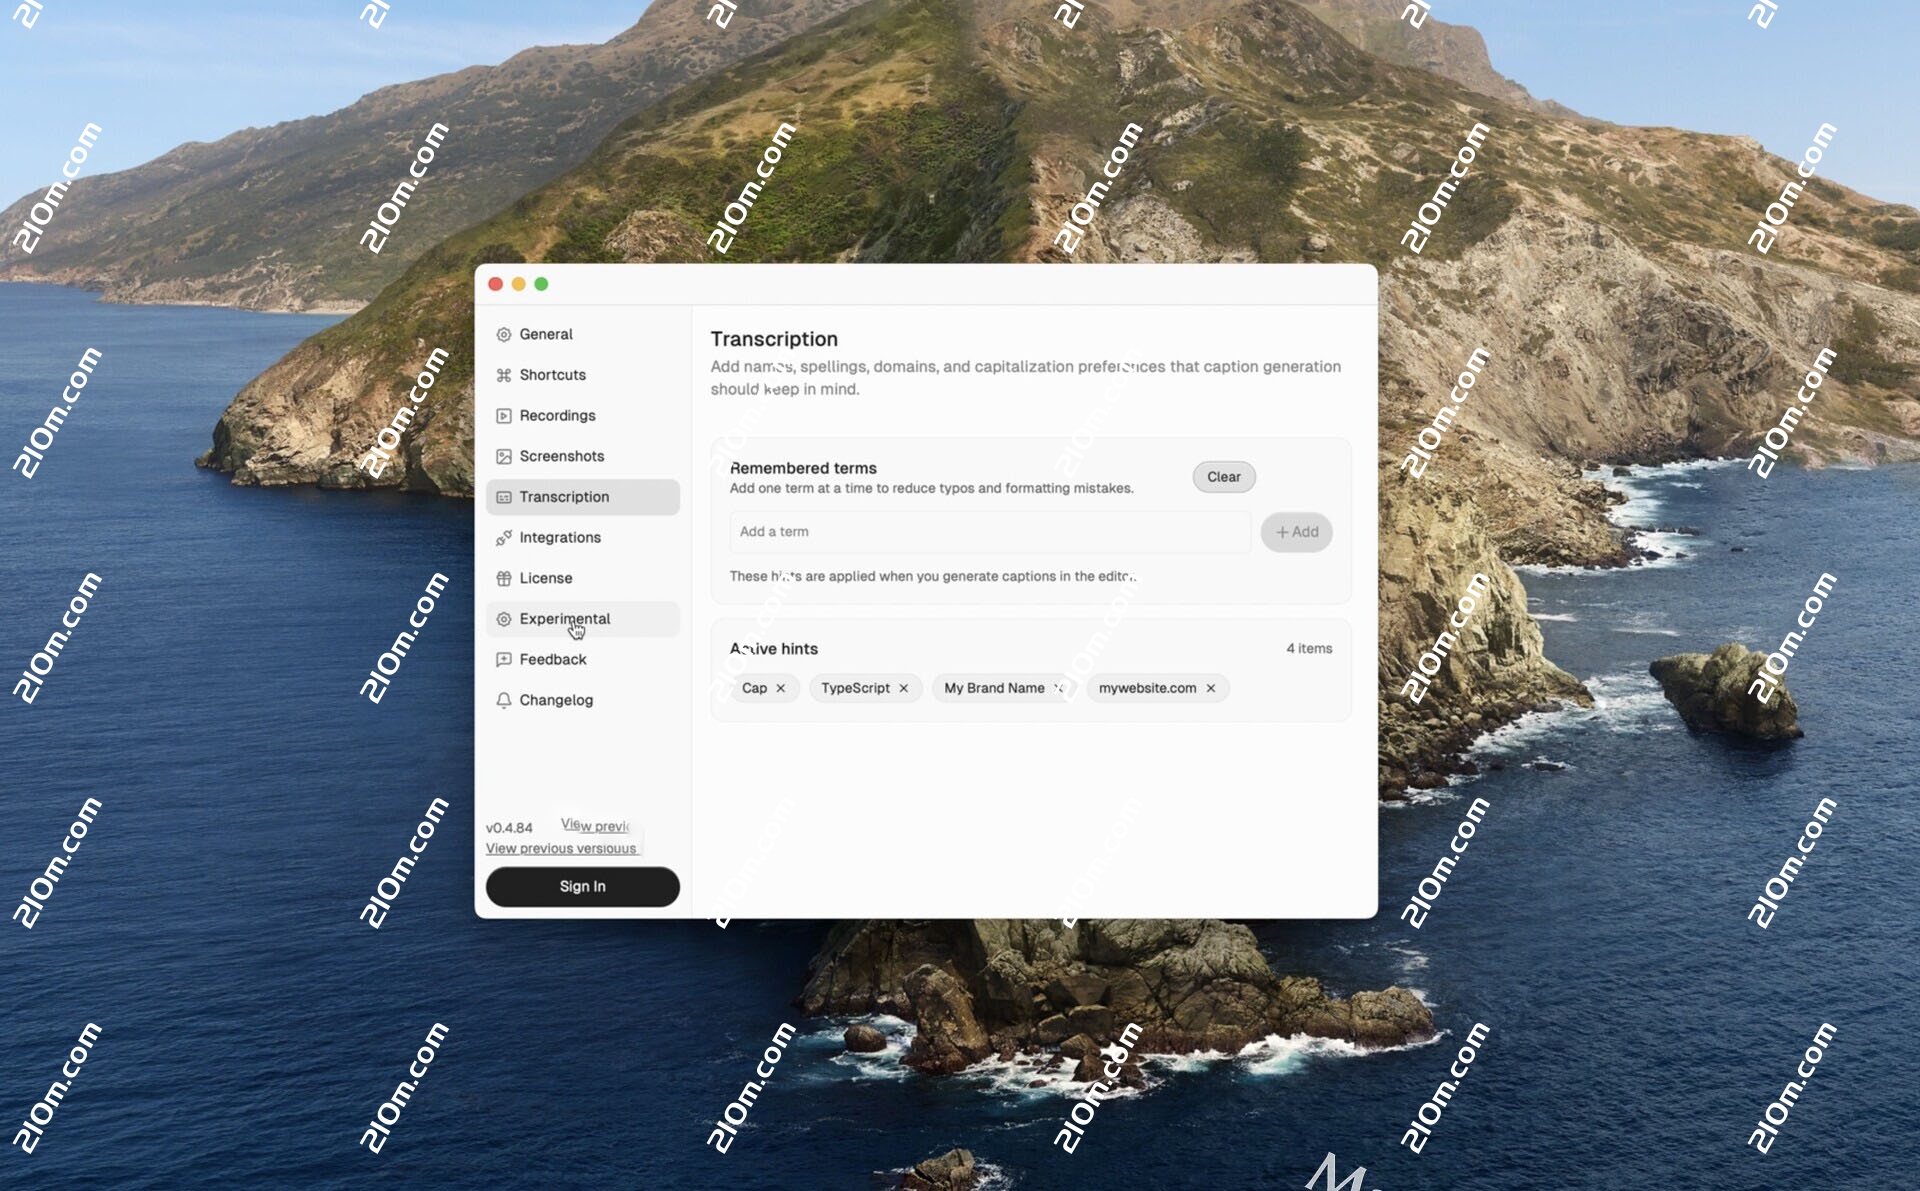Click the Cap hint chip label

(x=754, y=688)
